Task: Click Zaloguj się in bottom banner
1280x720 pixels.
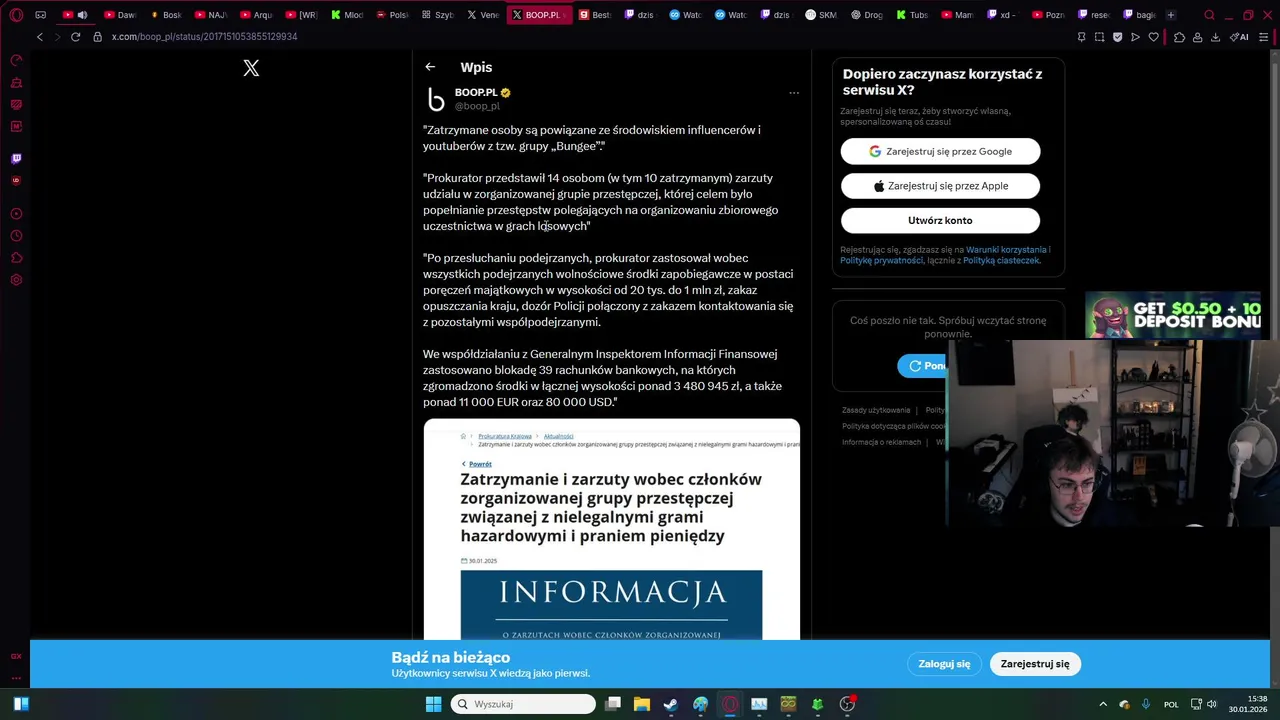Action: pos(944,664)
